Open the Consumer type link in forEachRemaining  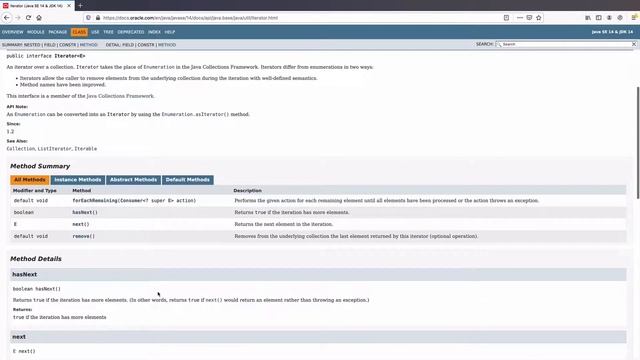coord(130,200)
